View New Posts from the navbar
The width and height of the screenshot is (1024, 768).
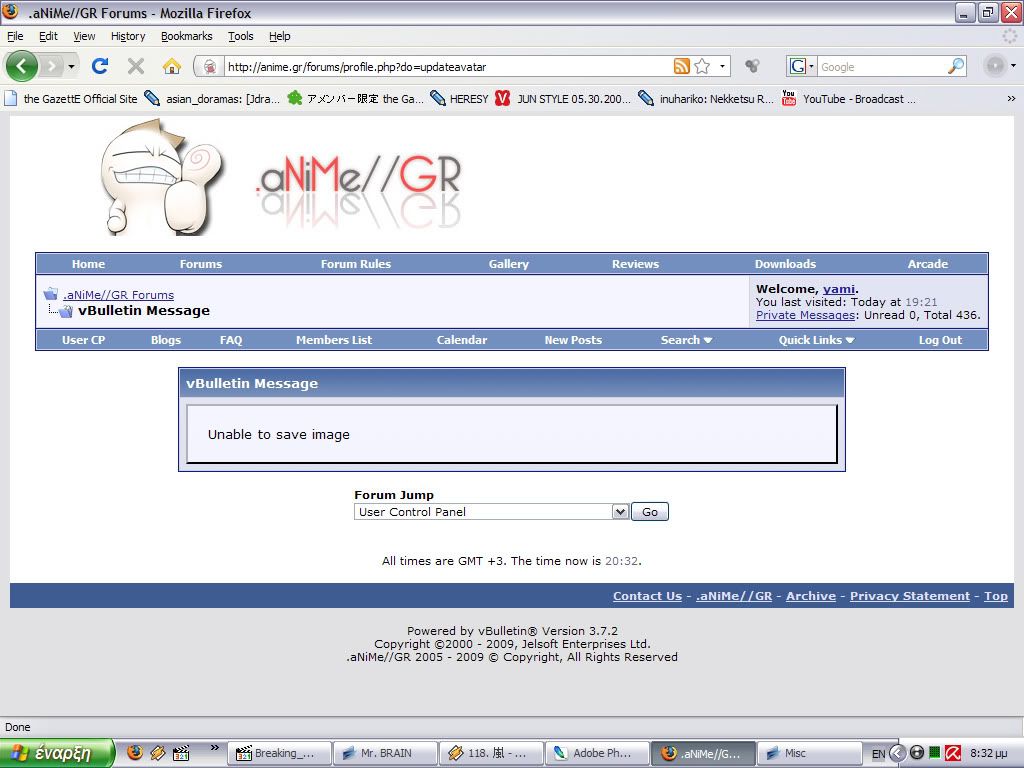tap(573, 340)
